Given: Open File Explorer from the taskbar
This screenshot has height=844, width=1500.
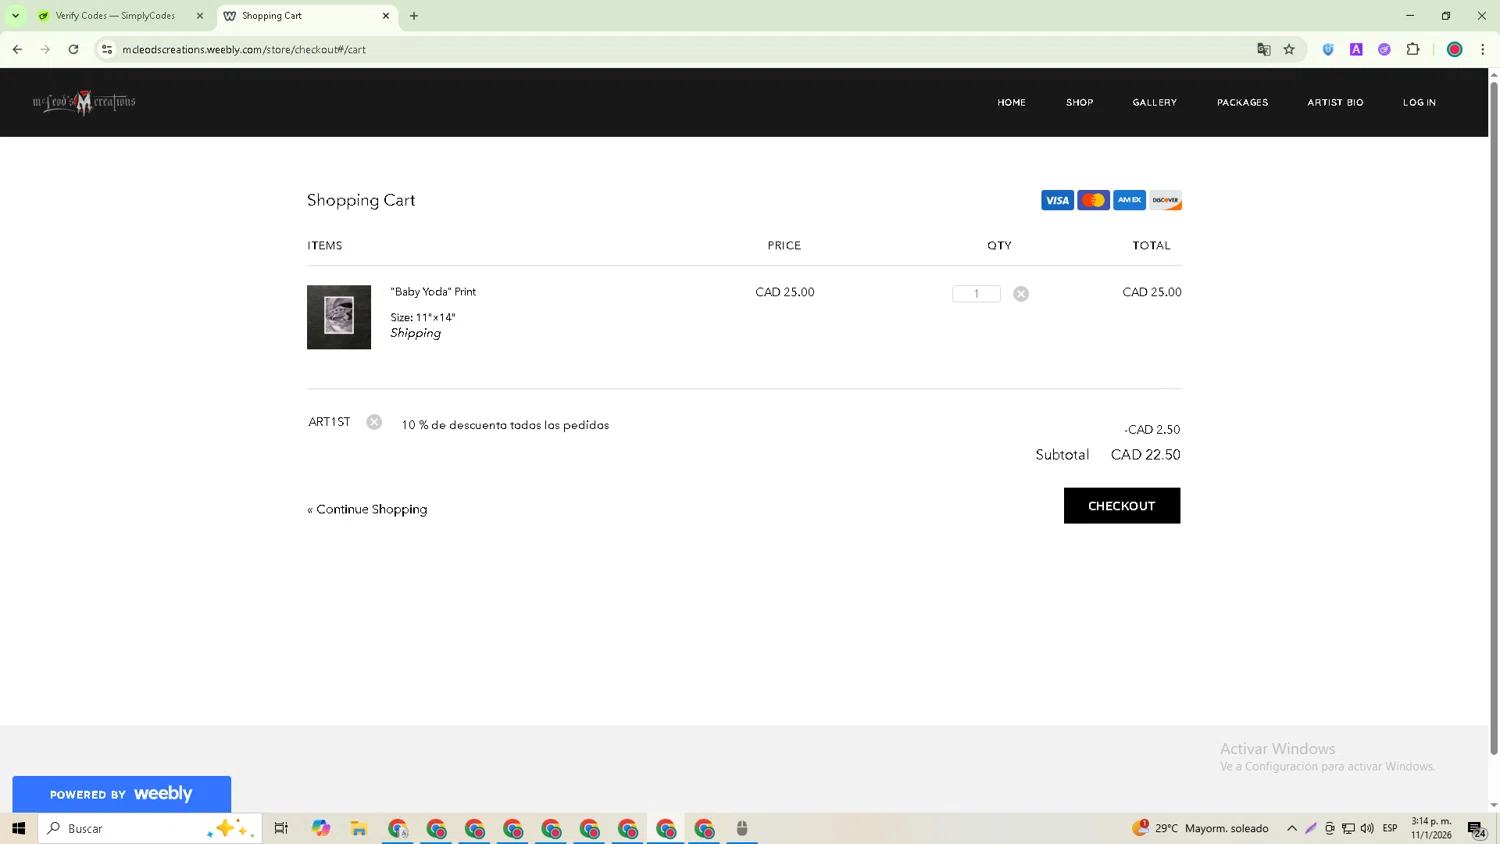Looking at the screenshot, I should coord(359,828).
